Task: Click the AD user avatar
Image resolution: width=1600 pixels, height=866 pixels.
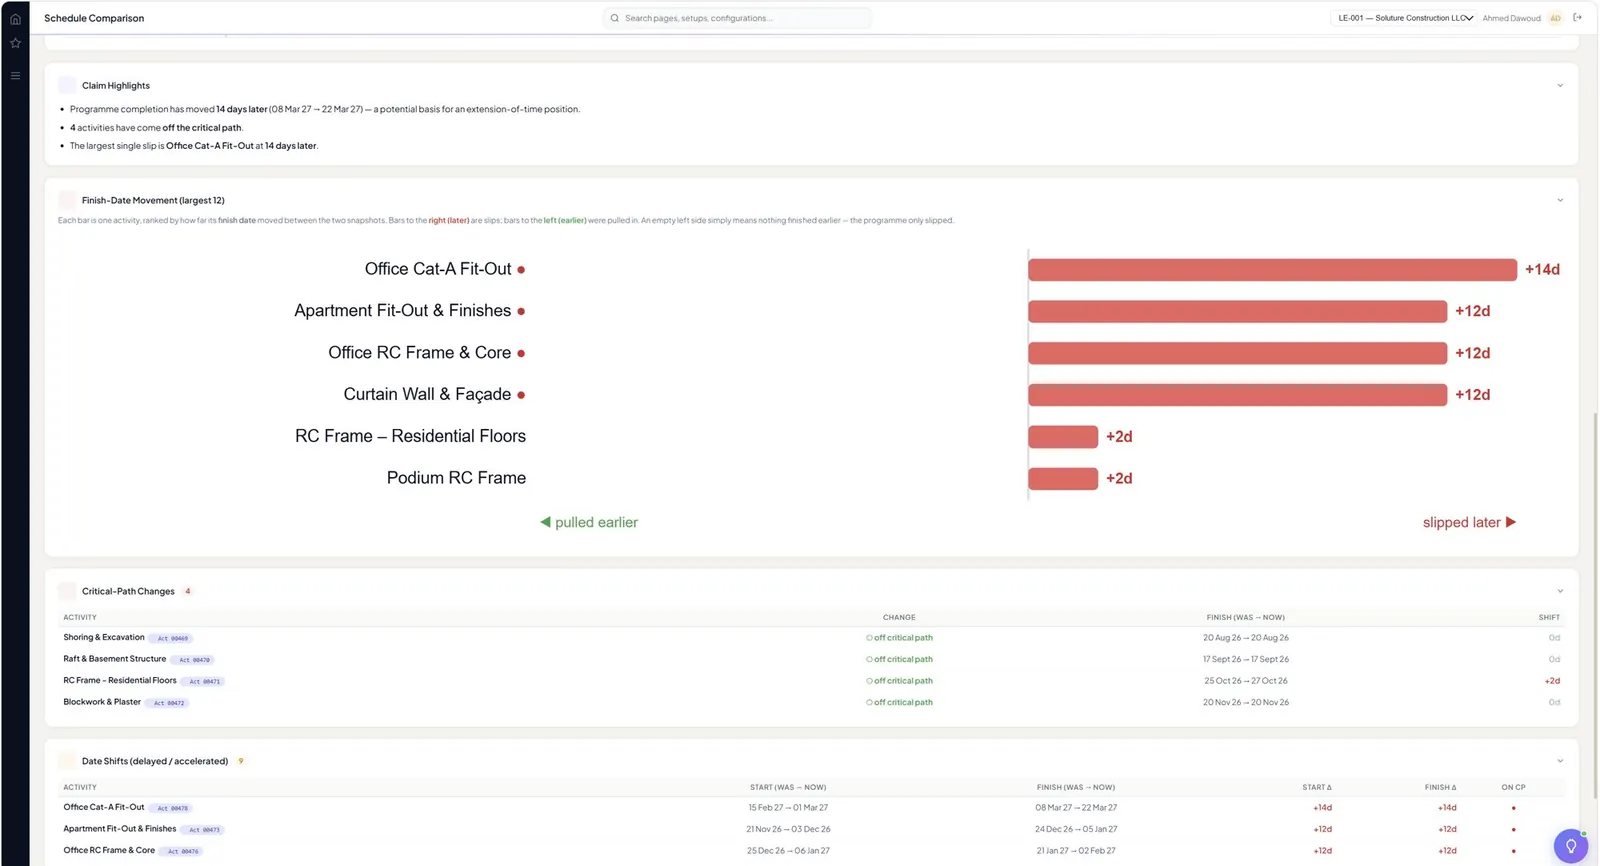Action: point(1555,18)
